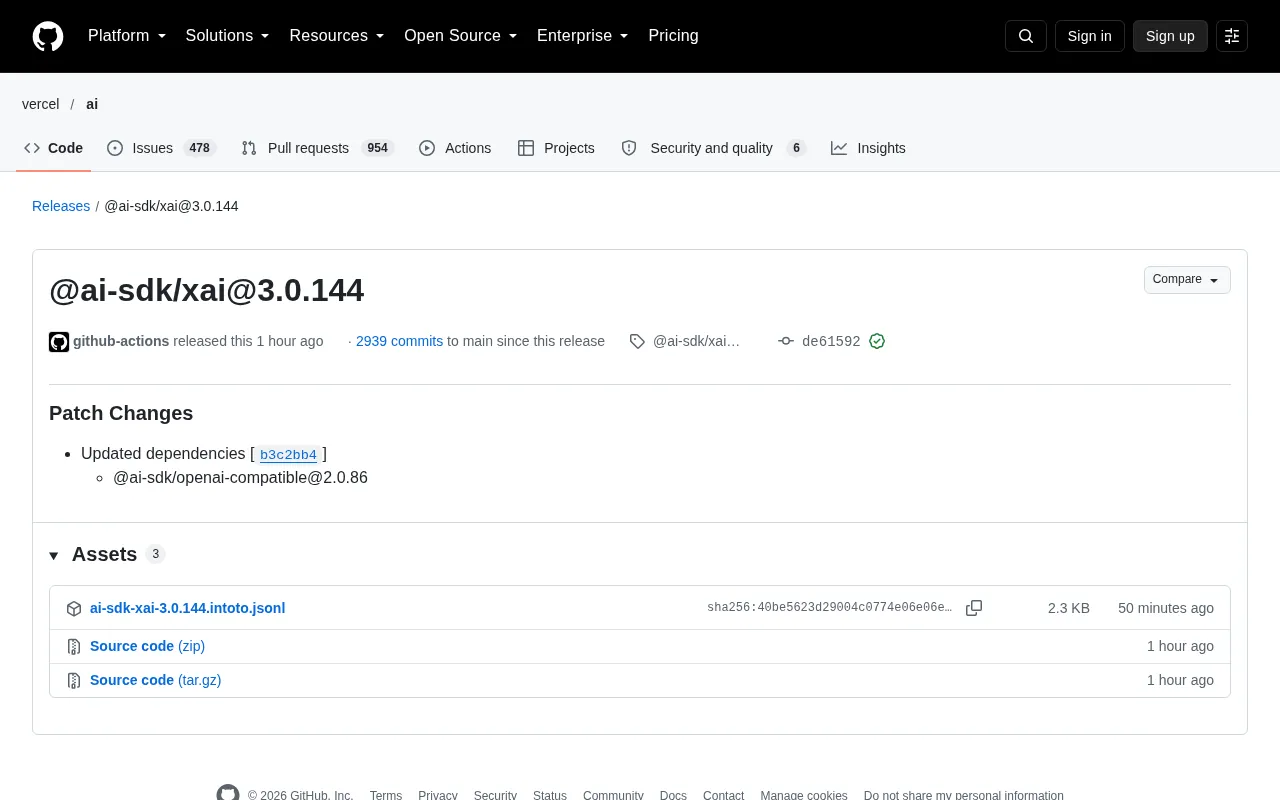This screenshot has width=1280, height=800.
Task: Open the ai repository name link
Action: coord(92,104)
